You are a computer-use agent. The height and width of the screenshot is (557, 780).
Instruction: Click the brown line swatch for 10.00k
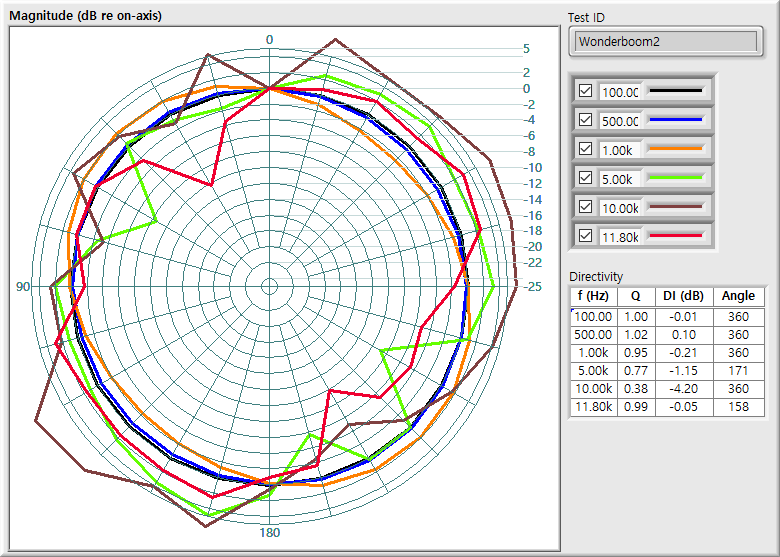pos(676,206)
